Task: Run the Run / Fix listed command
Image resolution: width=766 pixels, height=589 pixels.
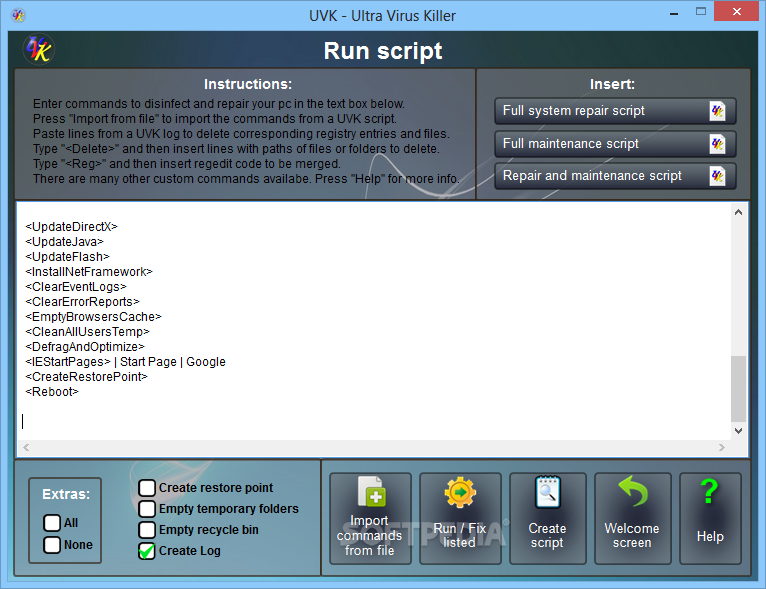Action: tap(460, 519)
